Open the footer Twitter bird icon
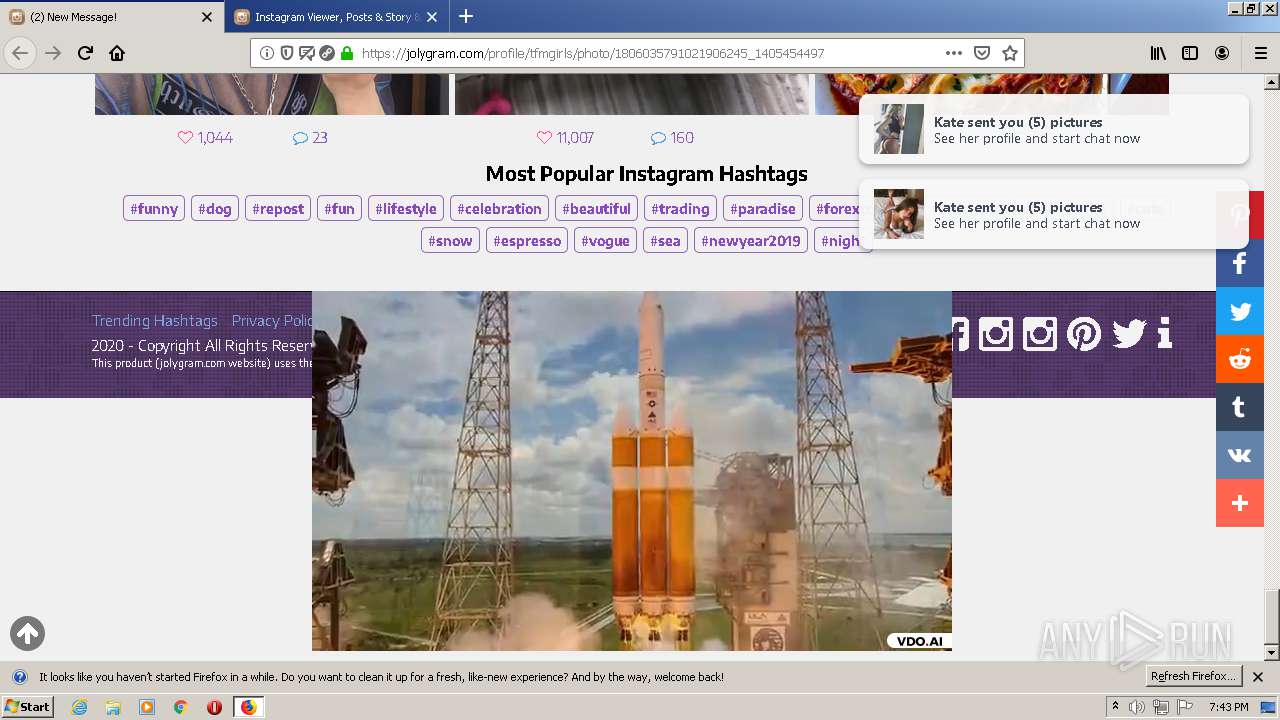This screenshot has height=720, width=1280. point(1129,333)
